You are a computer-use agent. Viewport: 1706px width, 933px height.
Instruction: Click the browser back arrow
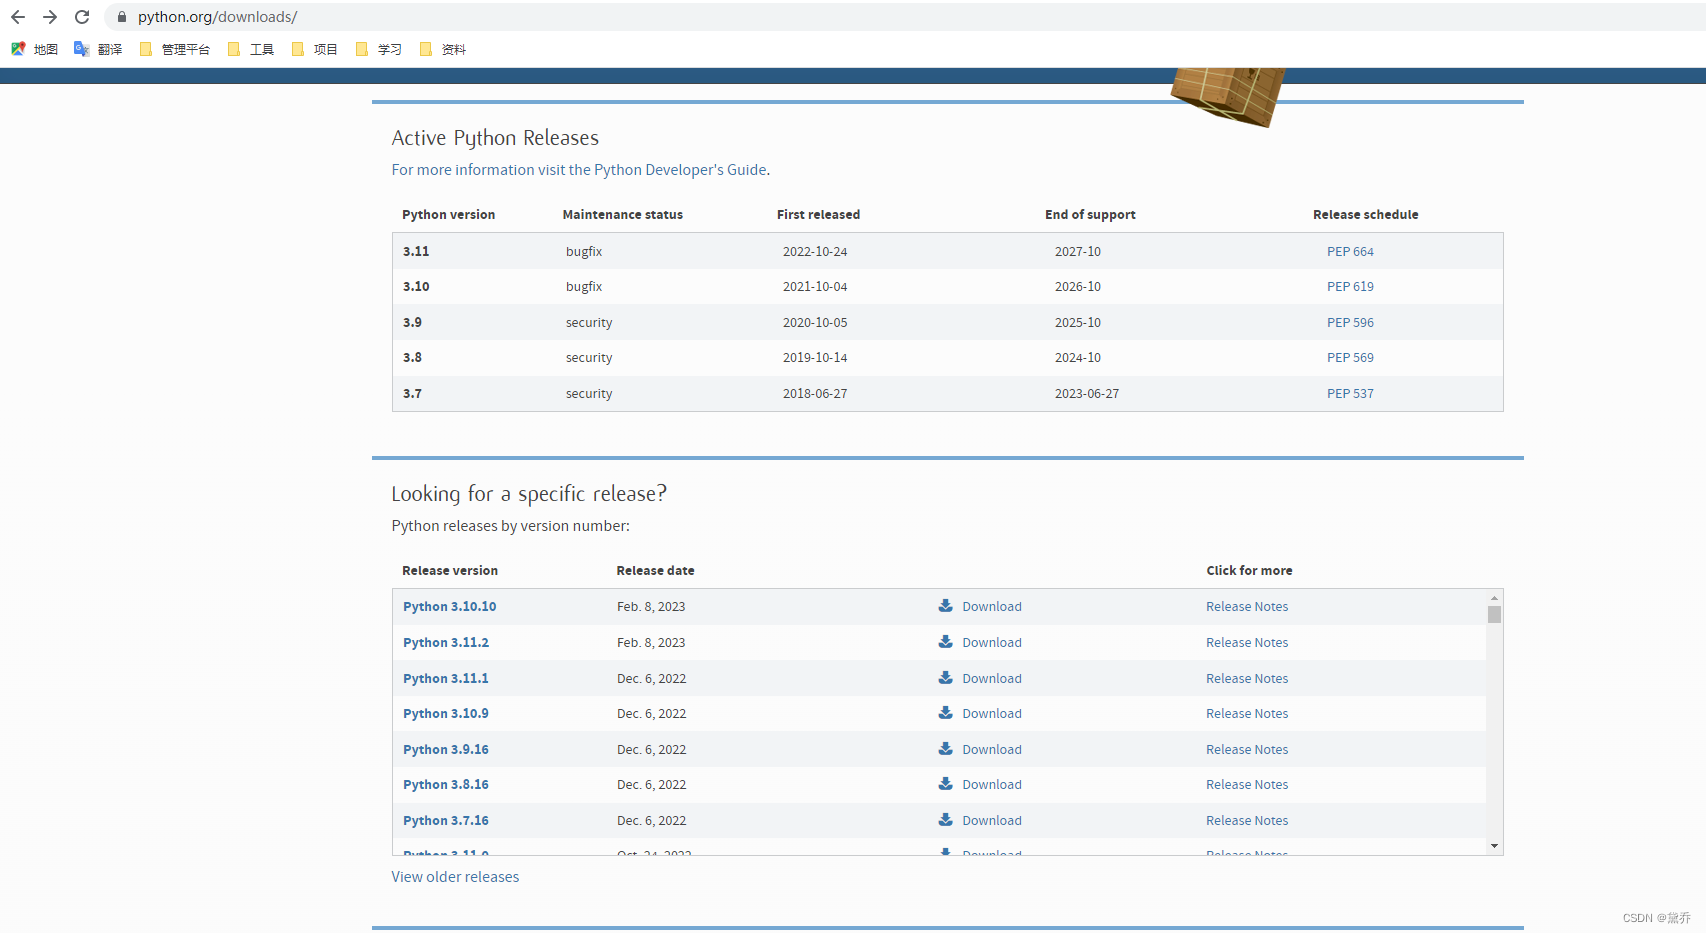18,17
